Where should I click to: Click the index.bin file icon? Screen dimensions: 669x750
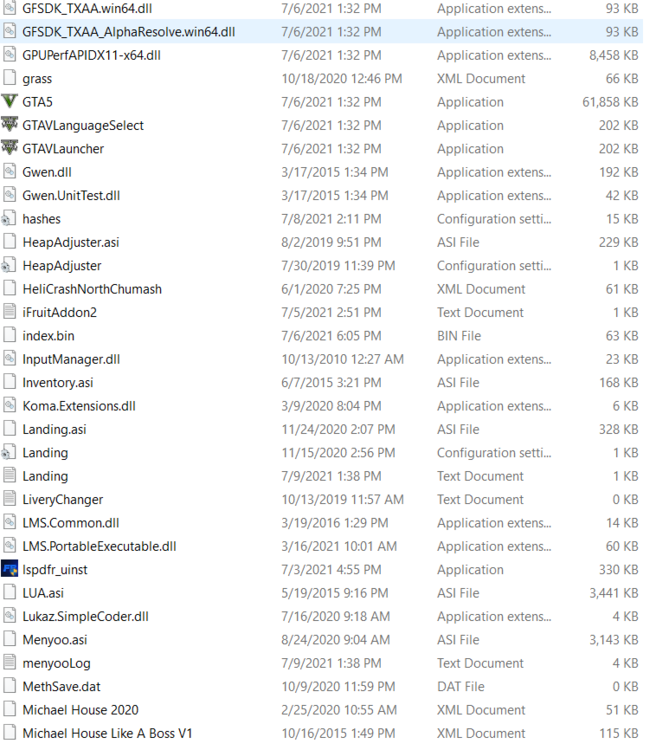point(10,336)
